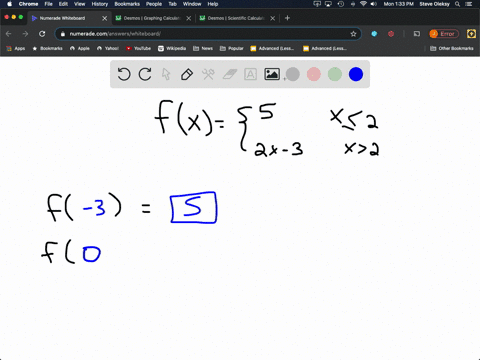Viewport: 480px width, 360px height.
Task: Go forward with browser forward arrow
Action: click(x=25, y=34)
